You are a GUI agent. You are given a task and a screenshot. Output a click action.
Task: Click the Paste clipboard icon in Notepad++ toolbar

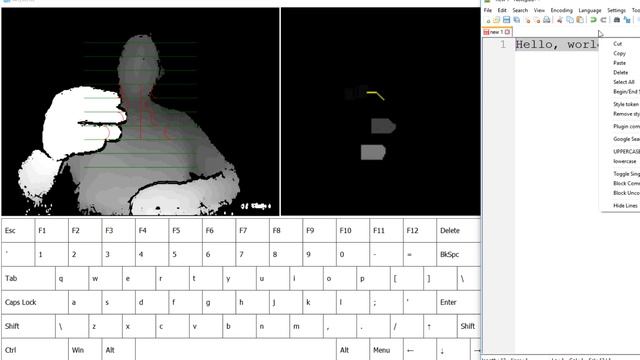click(580, 20)
